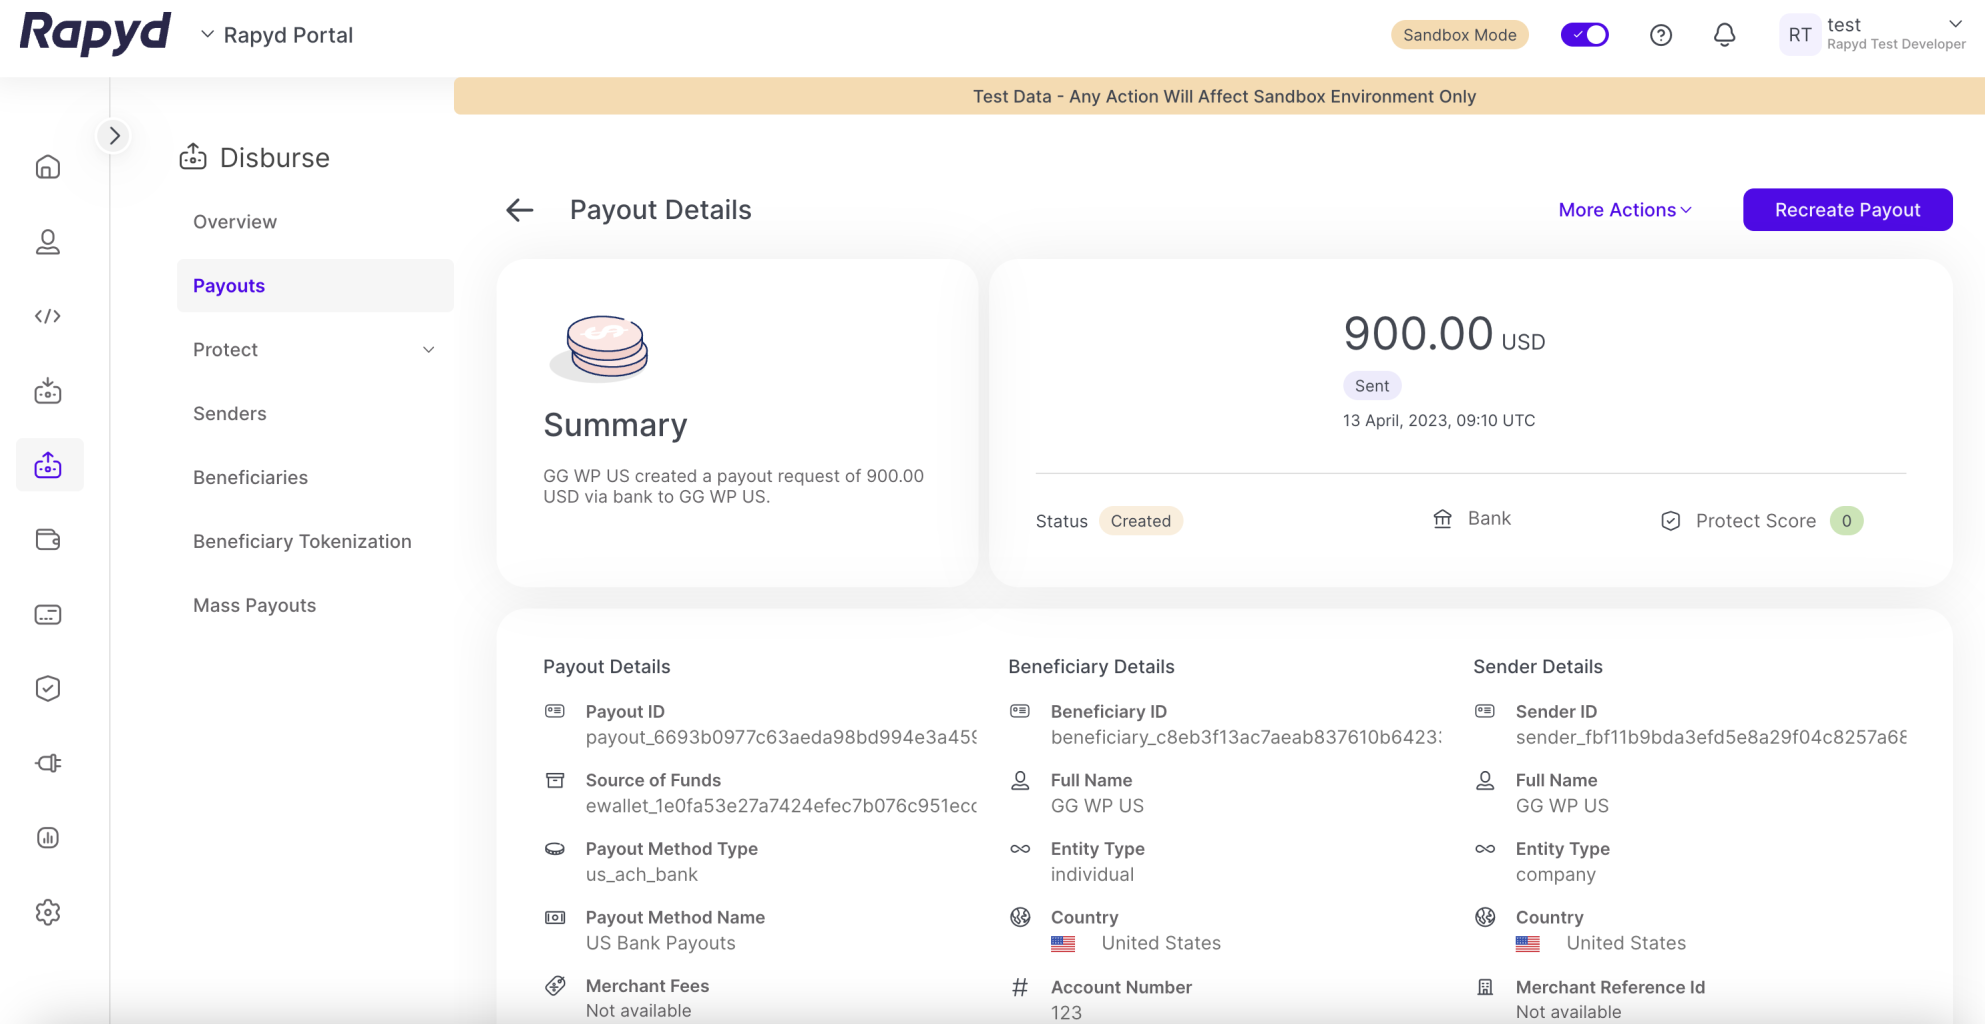The image size is (1985, 1024).
Task: Toggle the Sandbox Mode switch
Action: pos(1584,35)
